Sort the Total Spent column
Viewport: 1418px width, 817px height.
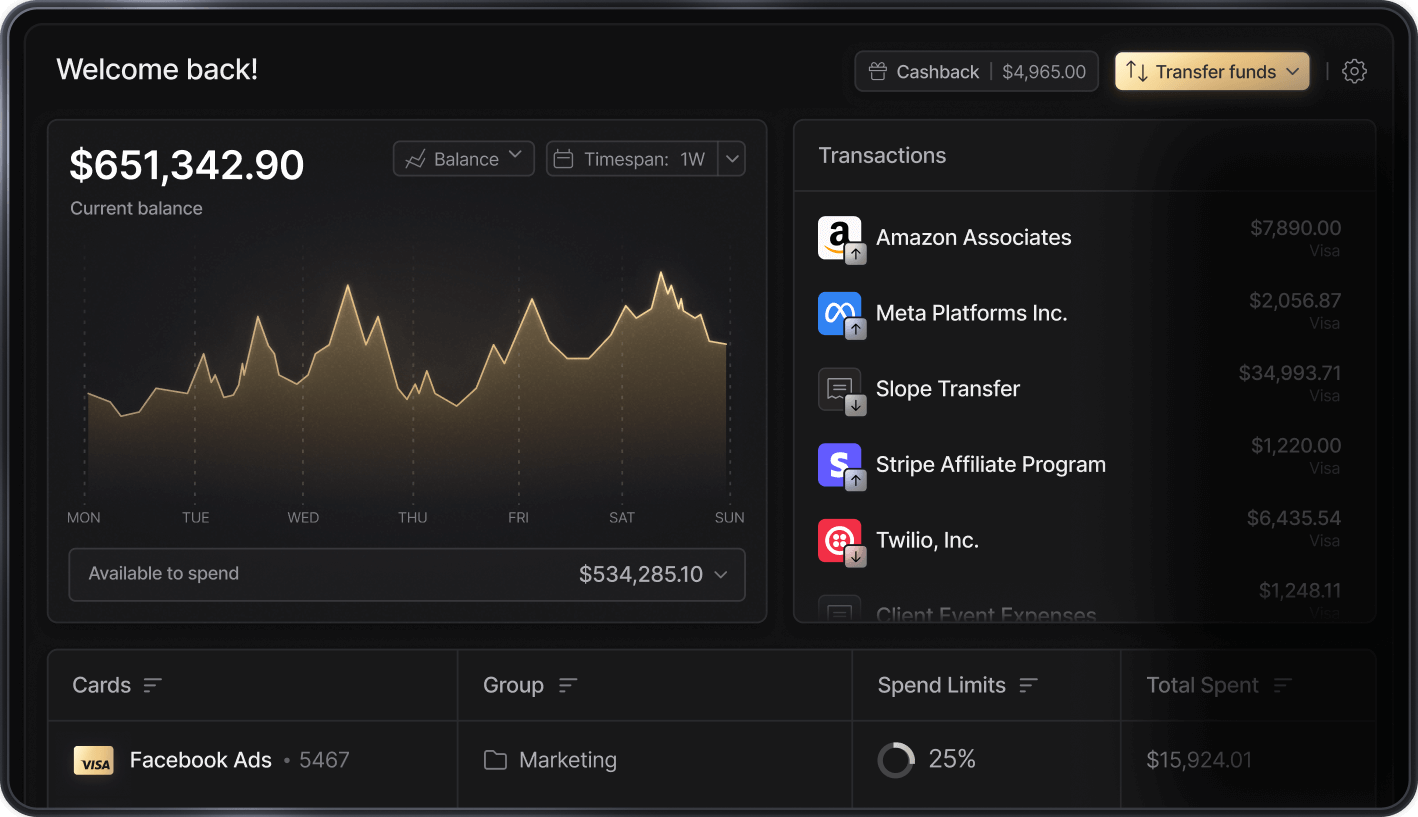pos(1282,686)
